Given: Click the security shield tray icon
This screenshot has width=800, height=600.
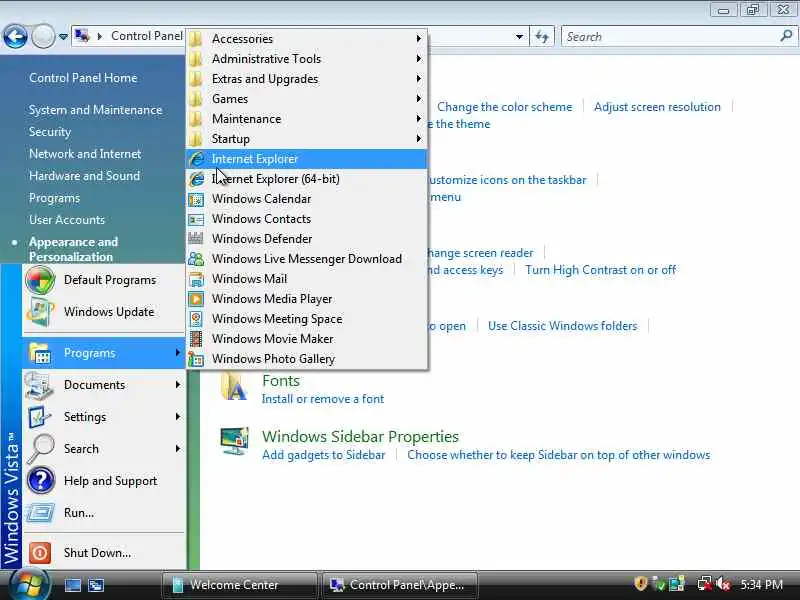Looking at the screenshot, I should pyautogui.click(x=641, y=584).
